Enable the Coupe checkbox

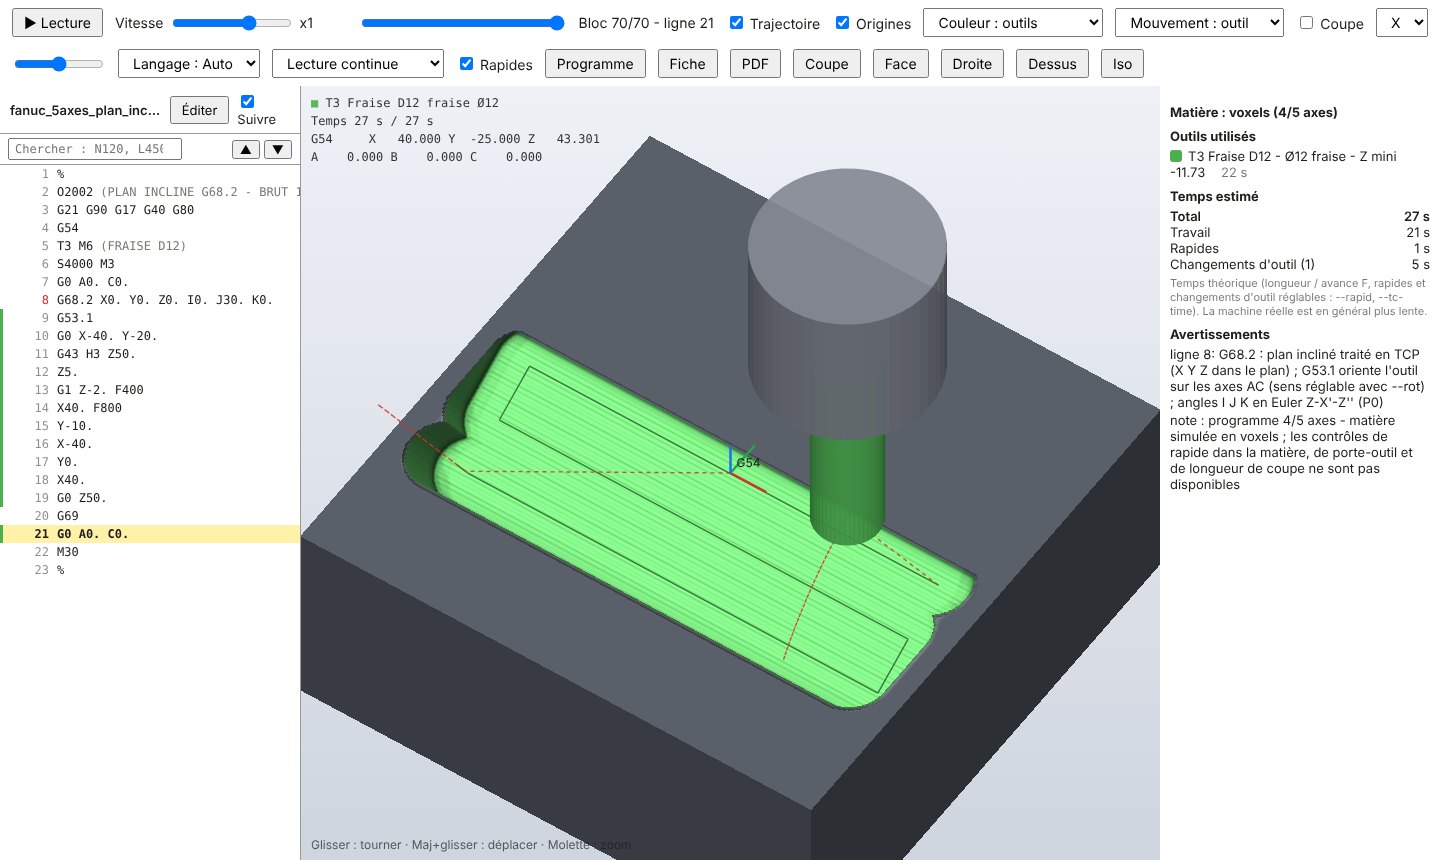(x=1306, y=22)
